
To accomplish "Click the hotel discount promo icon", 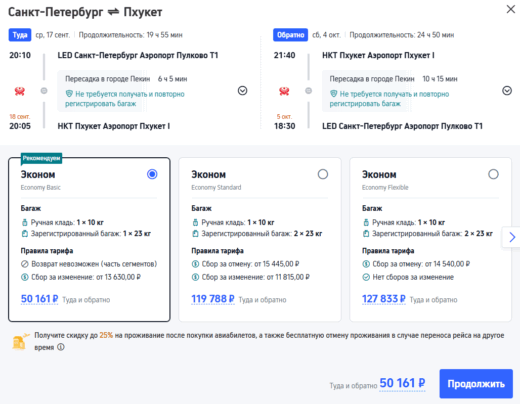I will (20, 341).
